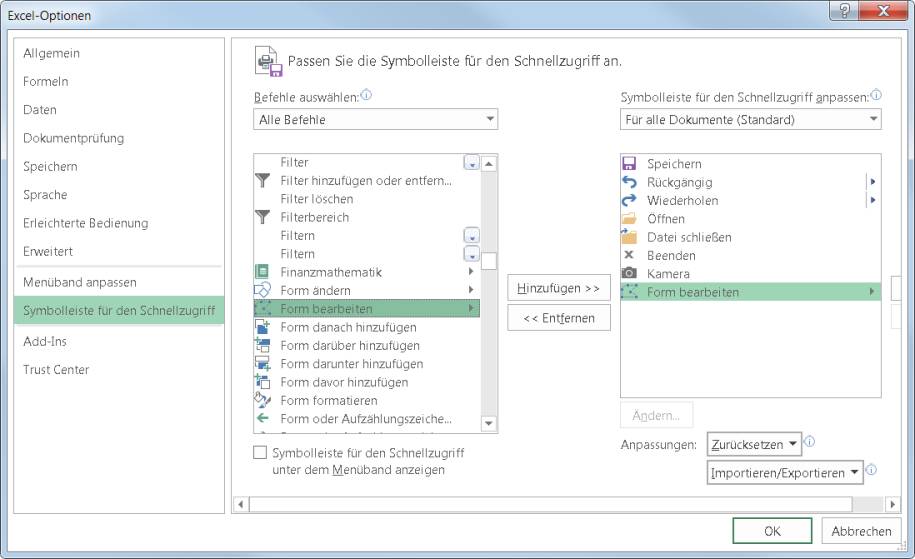Enable showing toolbar below the ribbon checkbox
This screenshot has width=915, height=559.
(261, 453)
